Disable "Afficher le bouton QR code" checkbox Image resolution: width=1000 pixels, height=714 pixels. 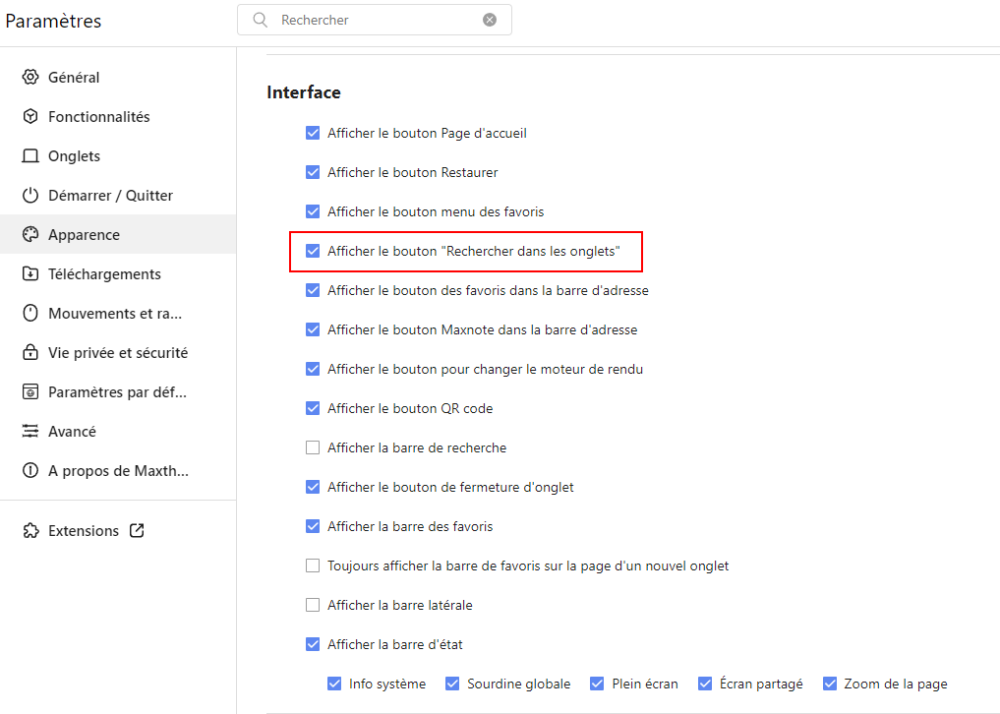(313, 408)
